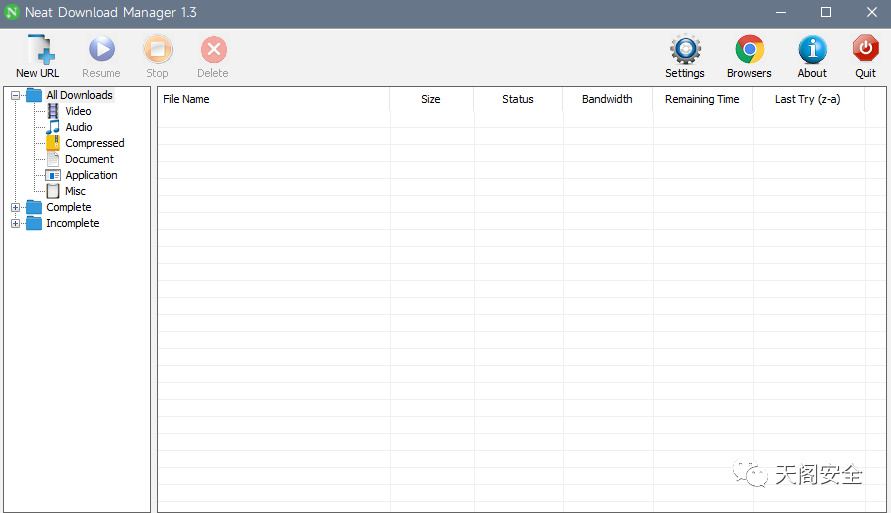Select the Document category label
Screen dimensions: 891x513
[x=89, y=159]
